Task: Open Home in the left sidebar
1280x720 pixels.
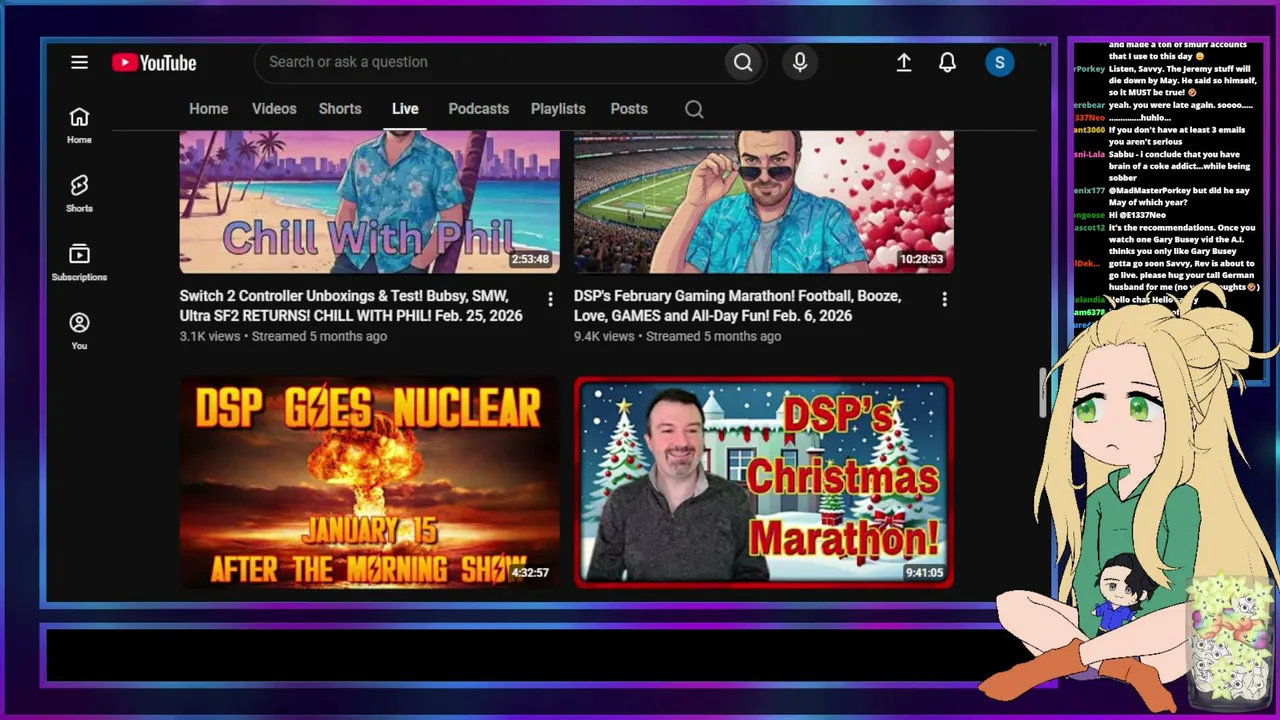Action: [79, 125]
